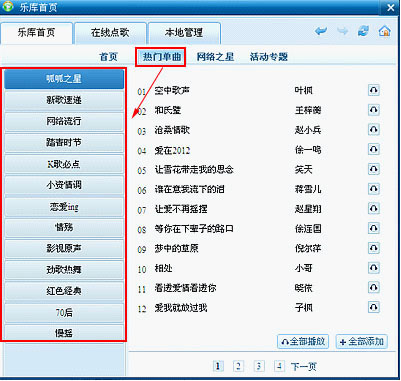Click the artist name 徐一鸣

click(308, 150)
